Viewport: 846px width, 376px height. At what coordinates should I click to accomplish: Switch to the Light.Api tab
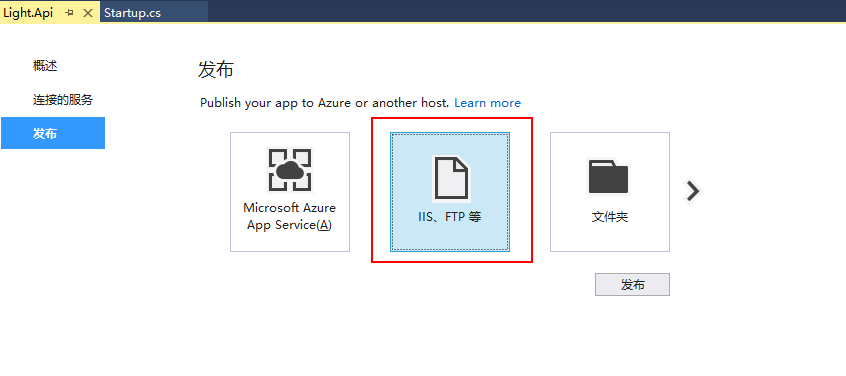coord(29,13)
